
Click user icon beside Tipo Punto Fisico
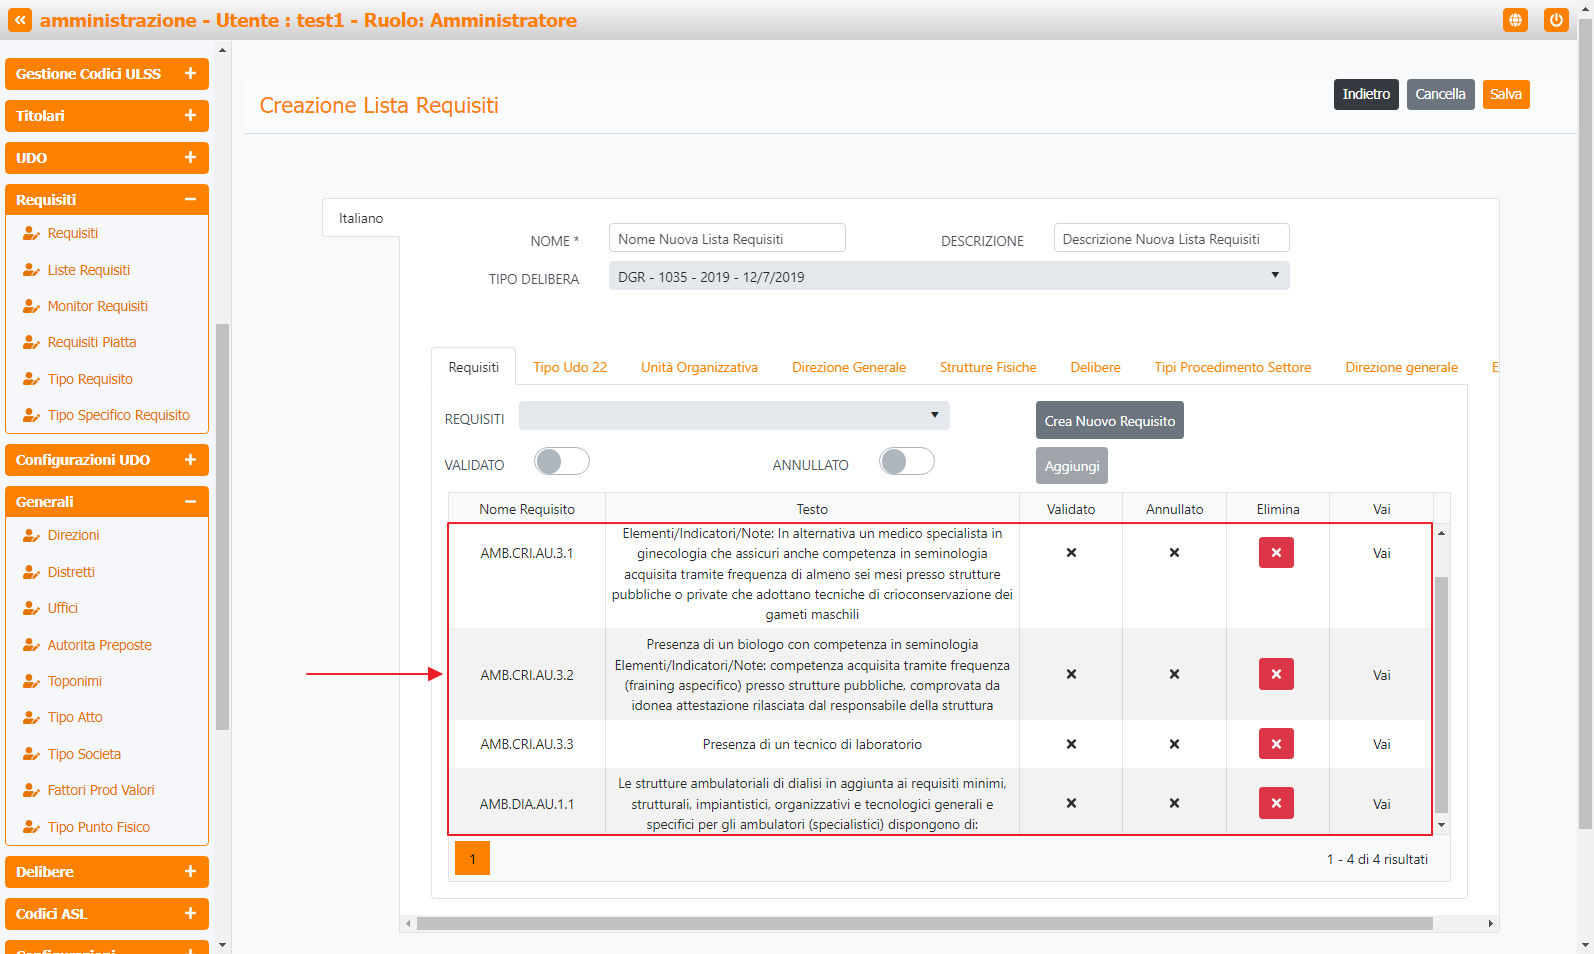point(31,827)
